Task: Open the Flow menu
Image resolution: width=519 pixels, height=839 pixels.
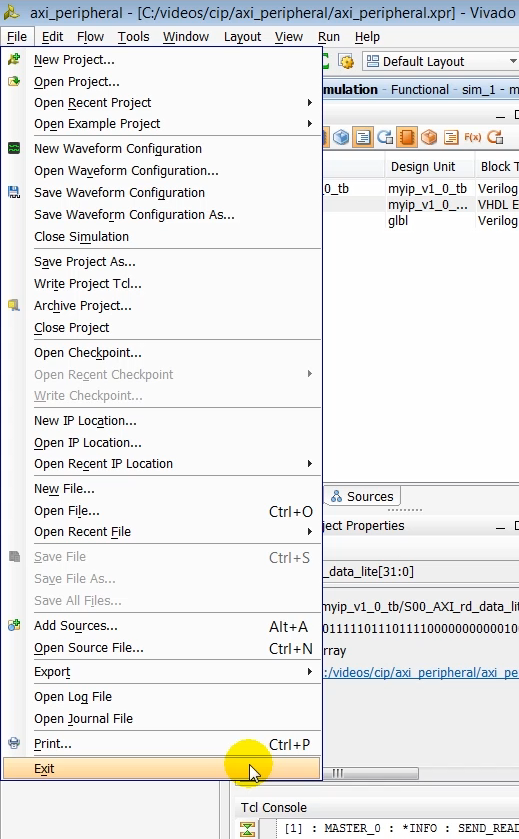Action: (90, 36)
